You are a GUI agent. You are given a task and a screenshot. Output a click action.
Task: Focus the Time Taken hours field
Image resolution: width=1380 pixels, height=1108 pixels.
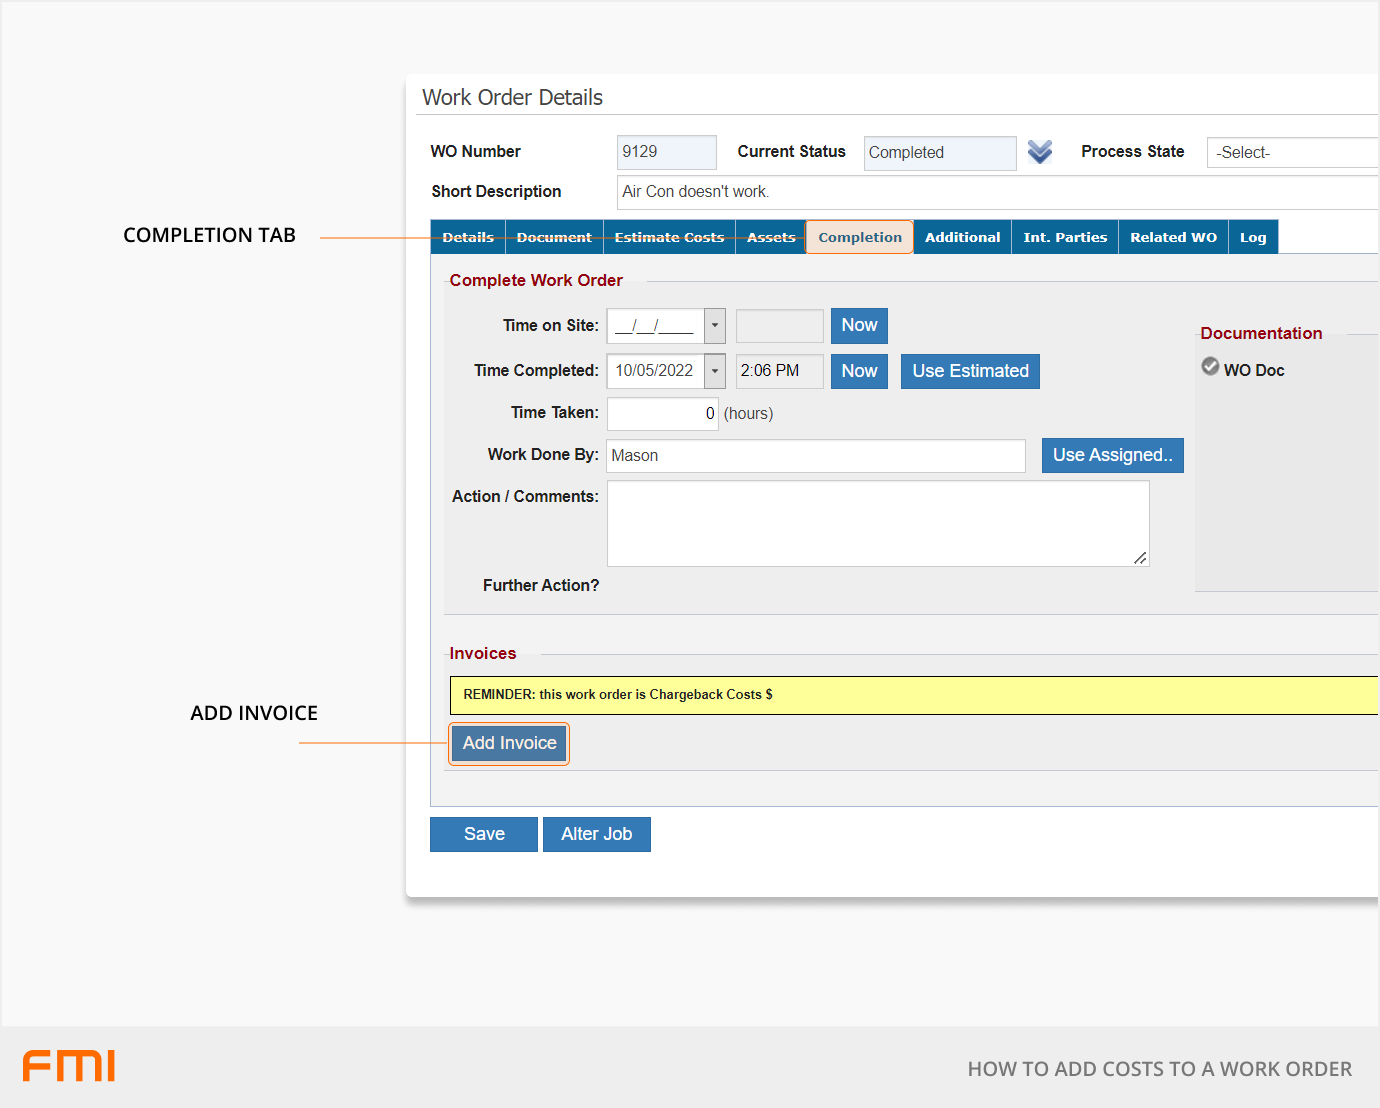662,414
